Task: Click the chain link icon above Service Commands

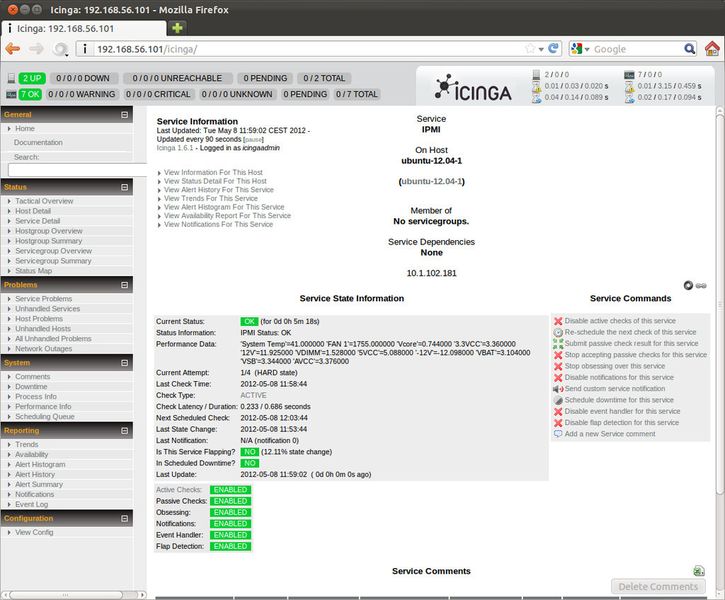Action: pos(701,286)
